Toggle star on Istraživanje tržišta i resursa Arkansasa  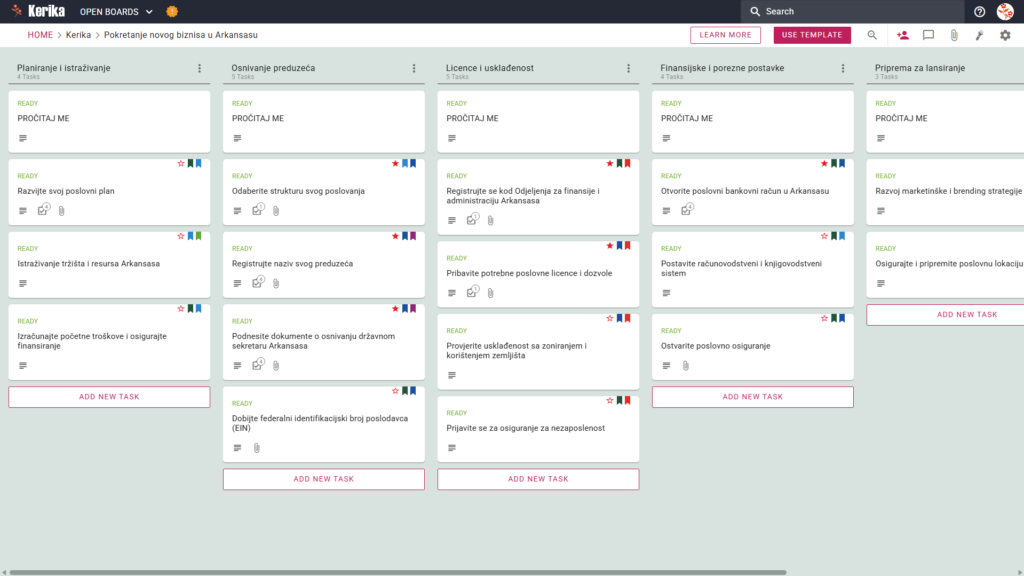181,236
